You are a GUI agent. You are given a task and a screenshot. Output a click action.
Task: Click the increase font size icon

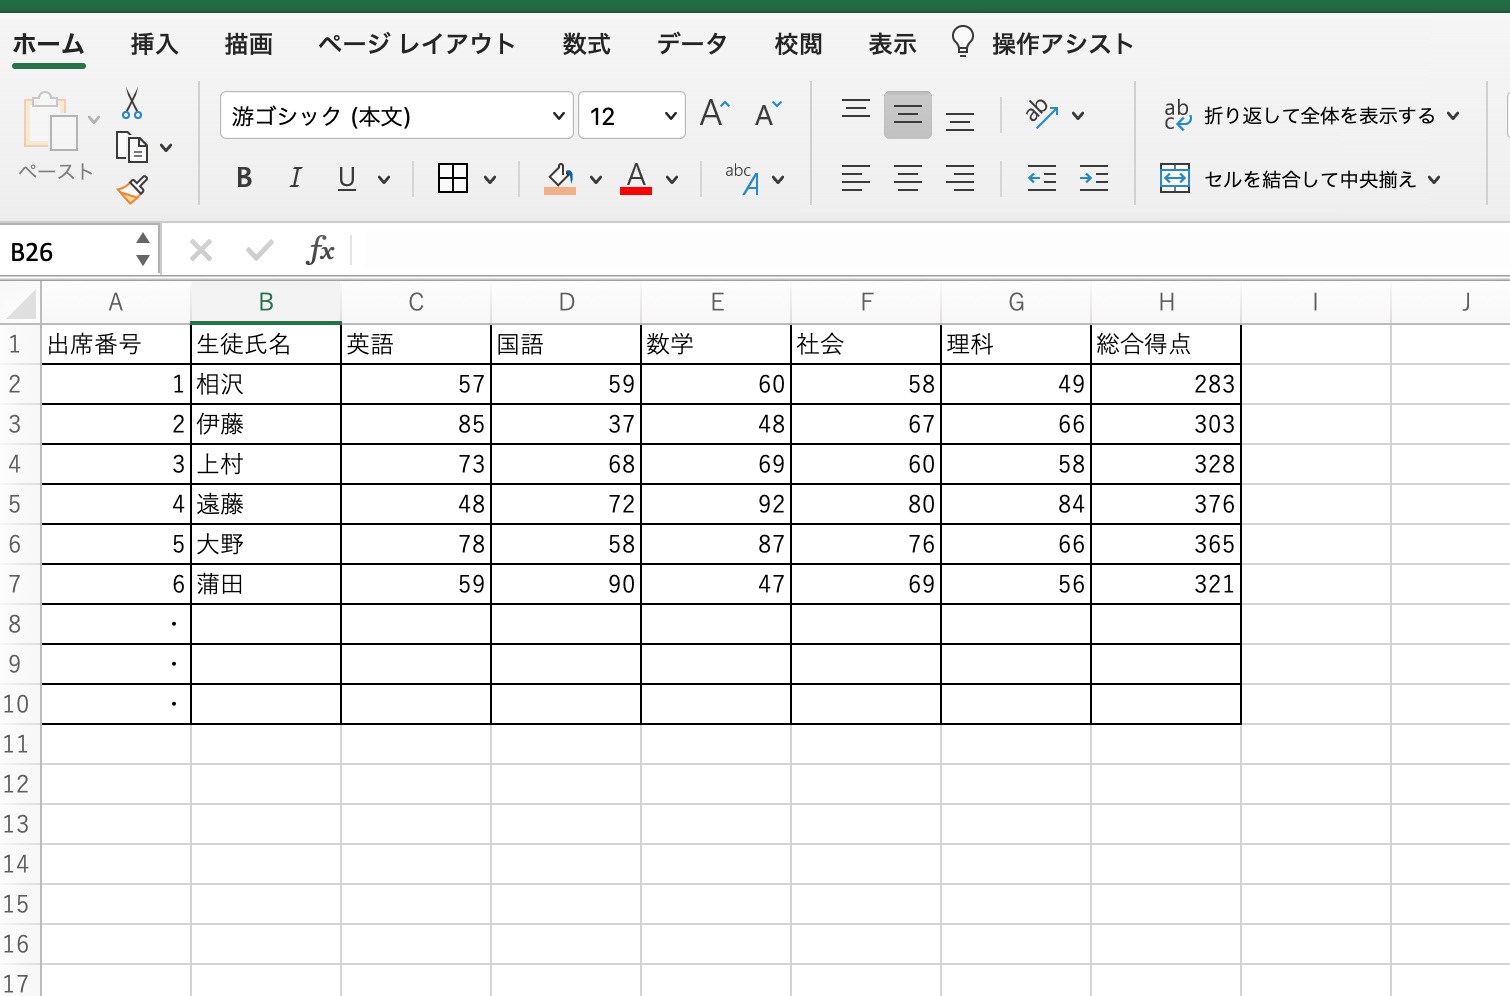714,114
